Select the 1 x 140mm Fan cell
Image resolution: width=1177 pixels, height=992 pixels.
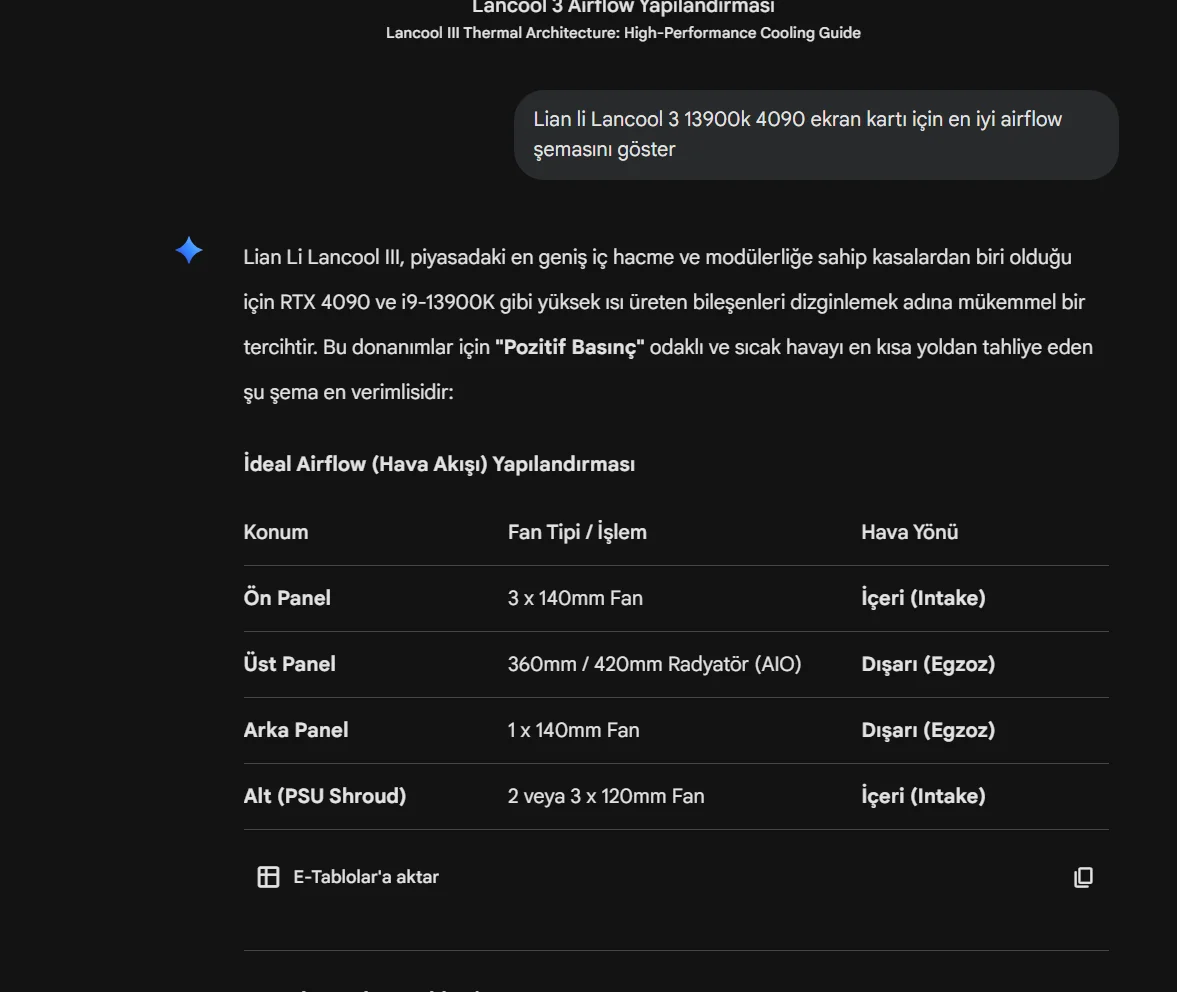tap(573, 730)
